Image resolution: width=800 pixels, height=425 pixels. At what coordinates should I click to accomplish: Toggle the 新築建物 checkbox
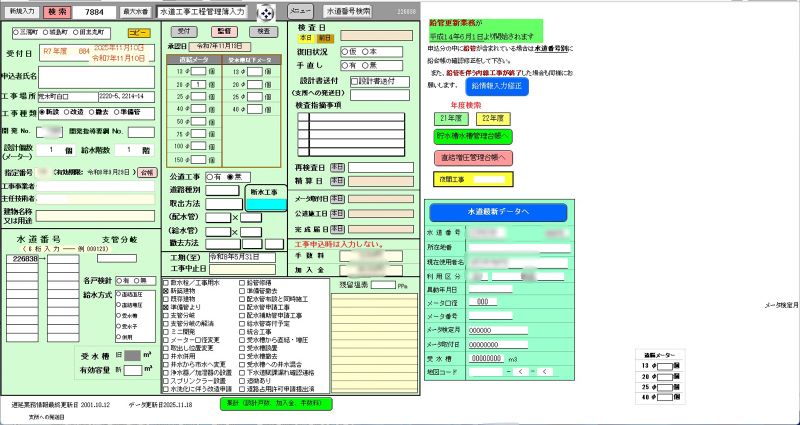click(166, 291)
